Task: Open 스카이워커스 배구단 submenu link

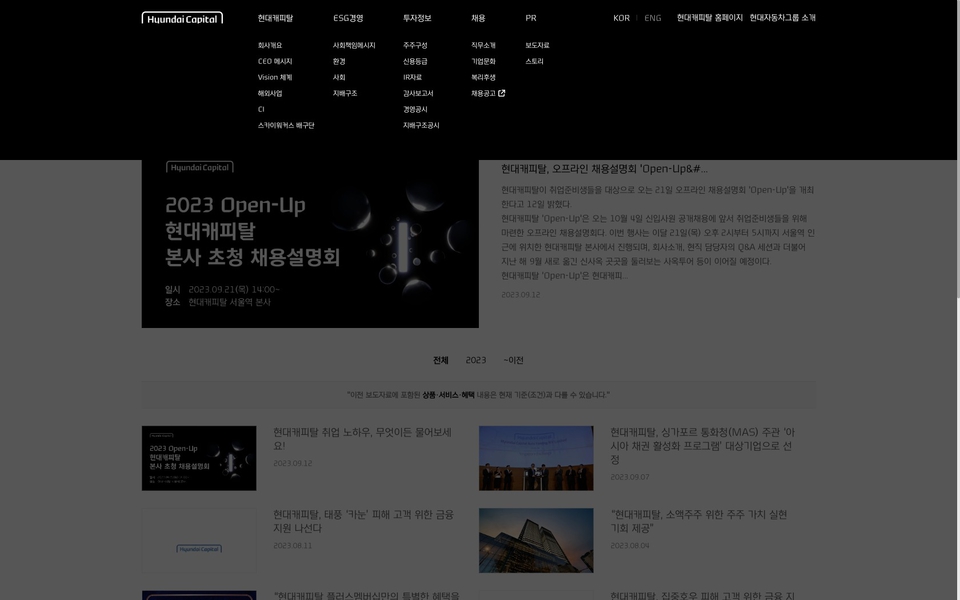Action: 286,125
